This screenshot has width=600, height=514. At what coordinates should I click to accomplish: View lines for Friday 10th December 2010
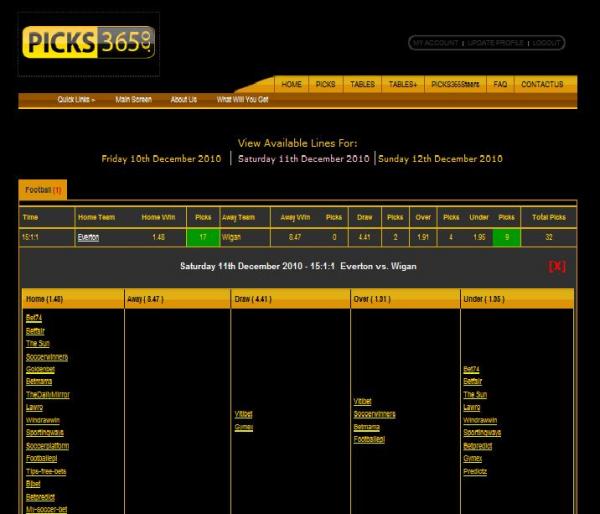click(163, 158)
